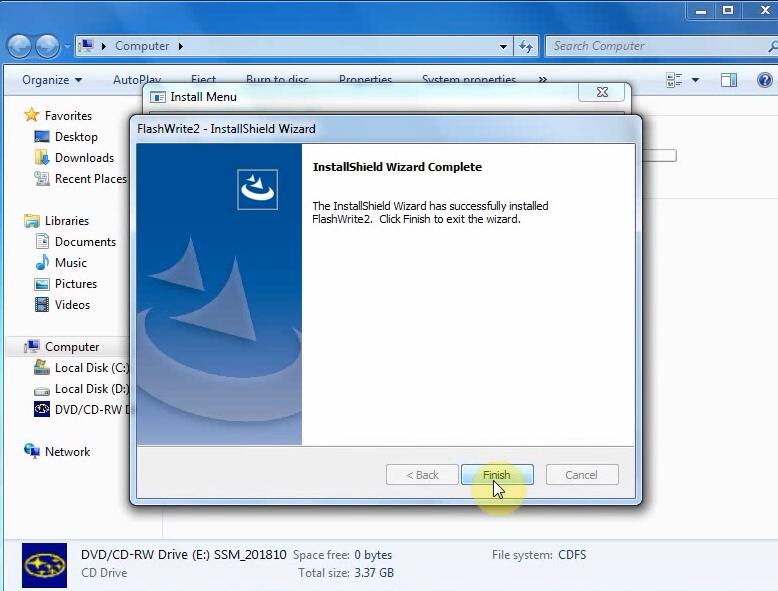Click Eject in the Explorer toolbar
778x591 pixels.
click(x=203, y=79)
